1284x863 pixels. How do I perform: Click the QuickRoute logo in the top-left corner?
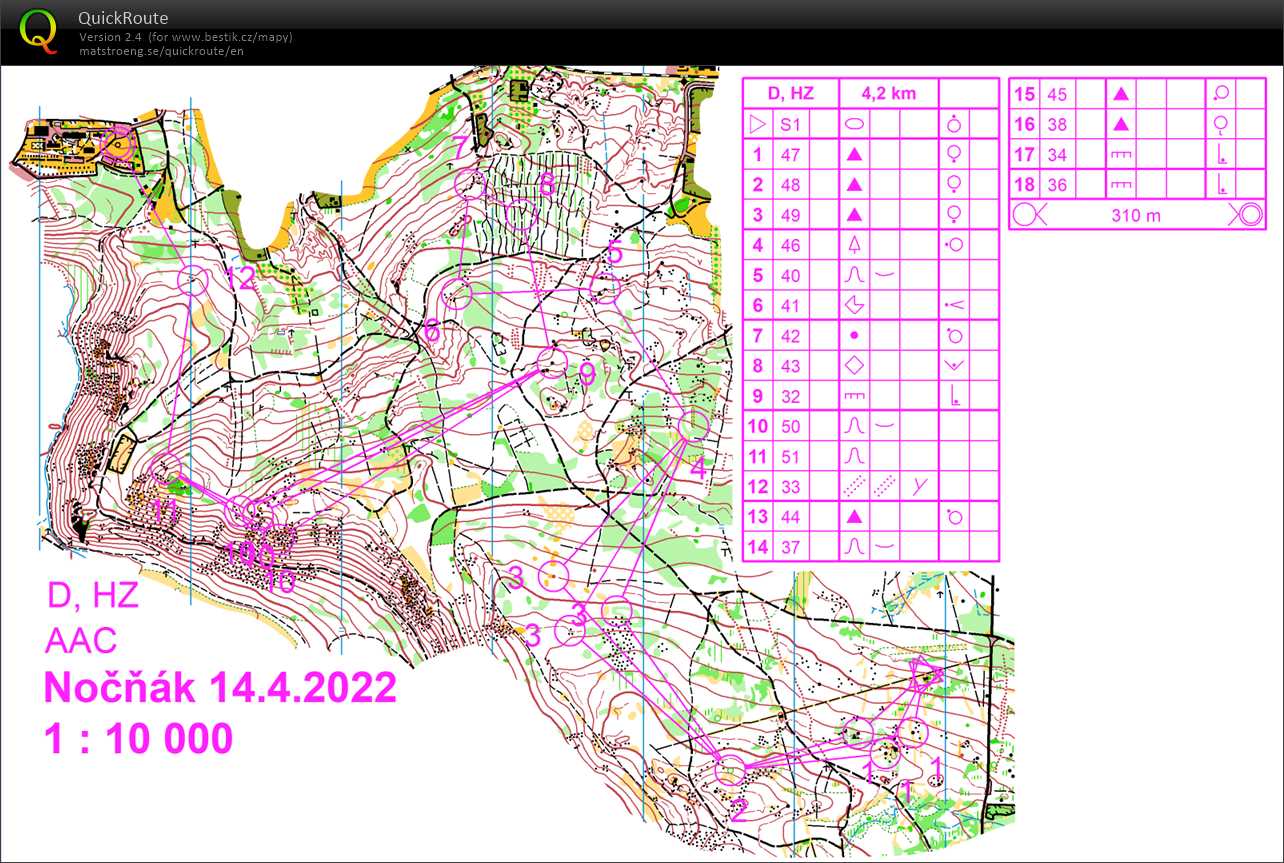point(40,32)
